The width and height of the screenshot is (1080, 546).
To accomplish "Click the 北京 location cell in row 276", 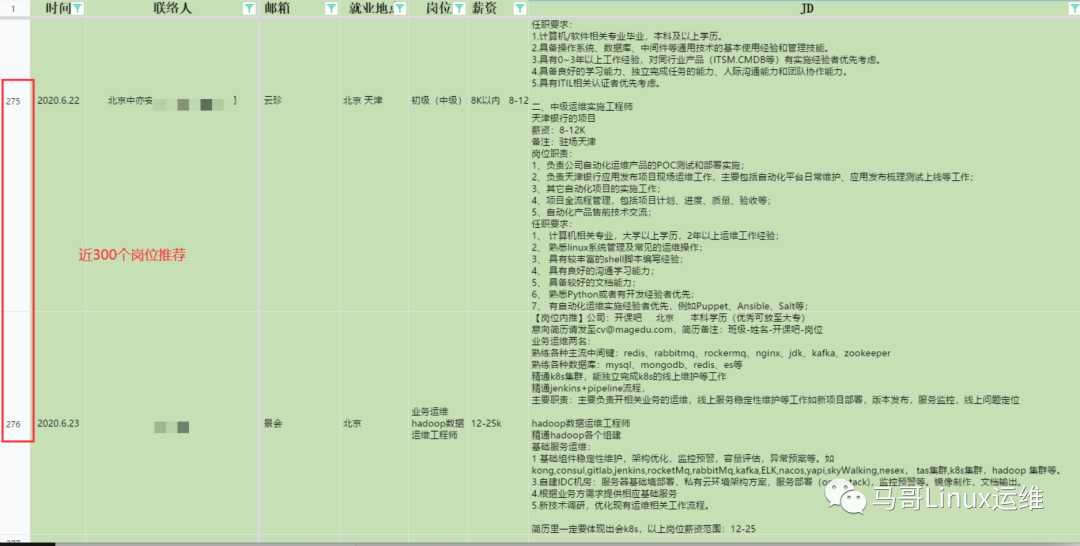I will pos(374,423).
